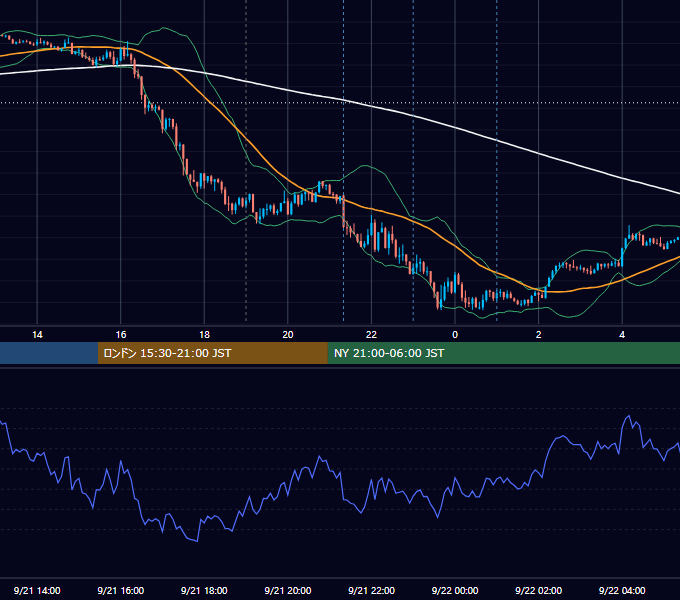Click the blue session bar before London
Screen dimensions: 680x600
tap(49, 353)
